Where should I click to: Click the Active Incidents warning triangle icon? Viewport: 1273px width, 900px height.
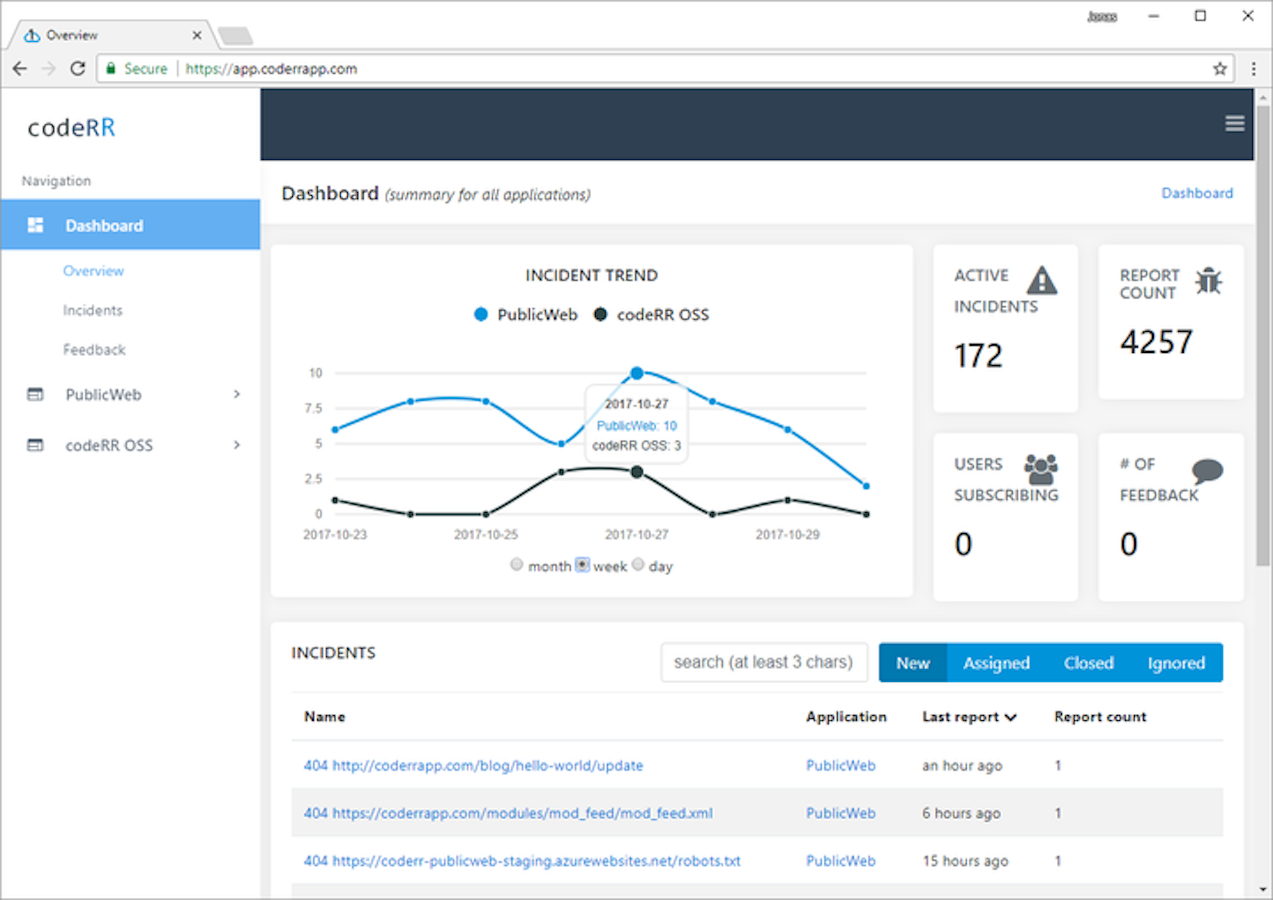click(x=1042, y=280)
